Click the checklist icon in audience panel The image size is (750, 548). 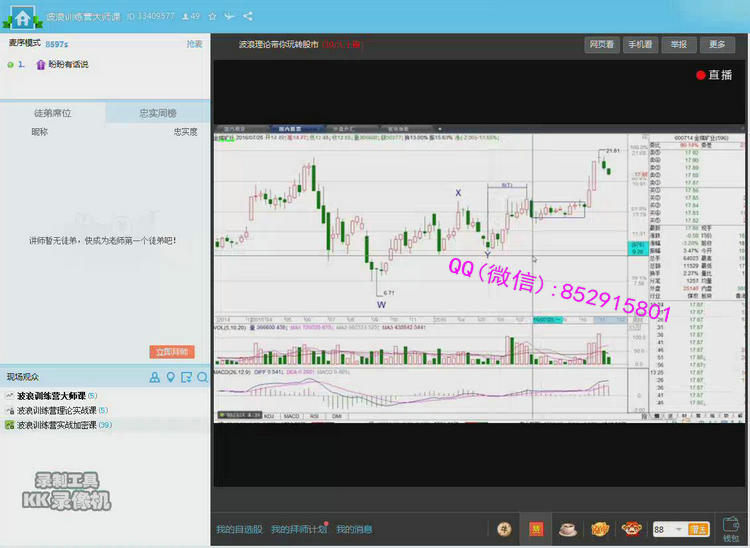coord(186,377)
